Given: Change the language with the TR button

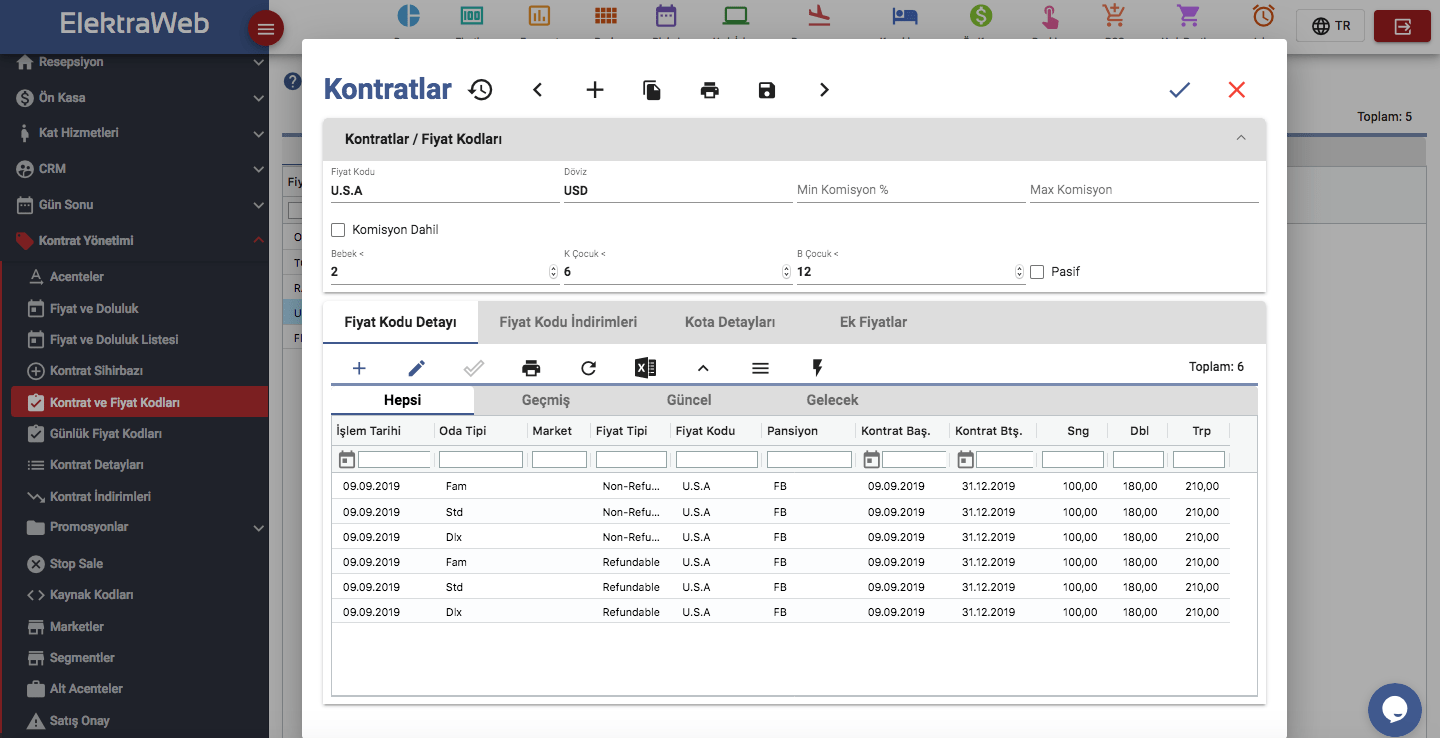Looking at the screenshot, I should pyautogui.click(x=1330, y=26).
